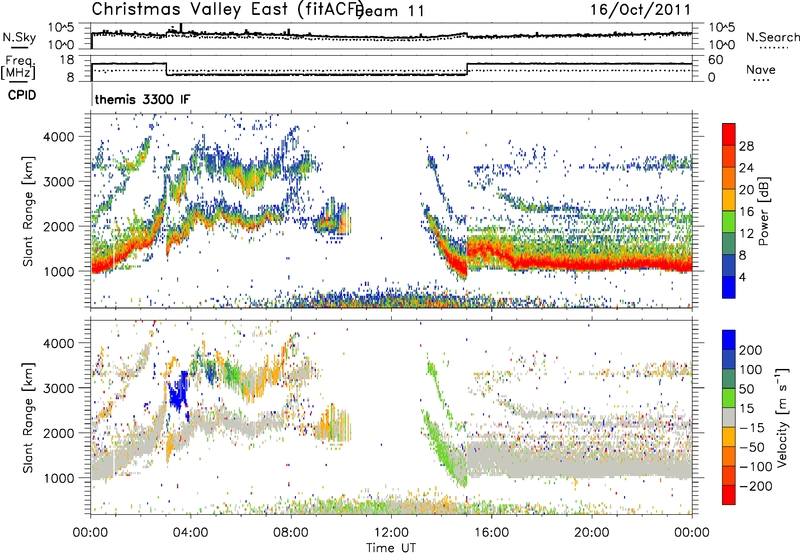
Task: Click the "08:00" time tick label
Action: [290, 533]
